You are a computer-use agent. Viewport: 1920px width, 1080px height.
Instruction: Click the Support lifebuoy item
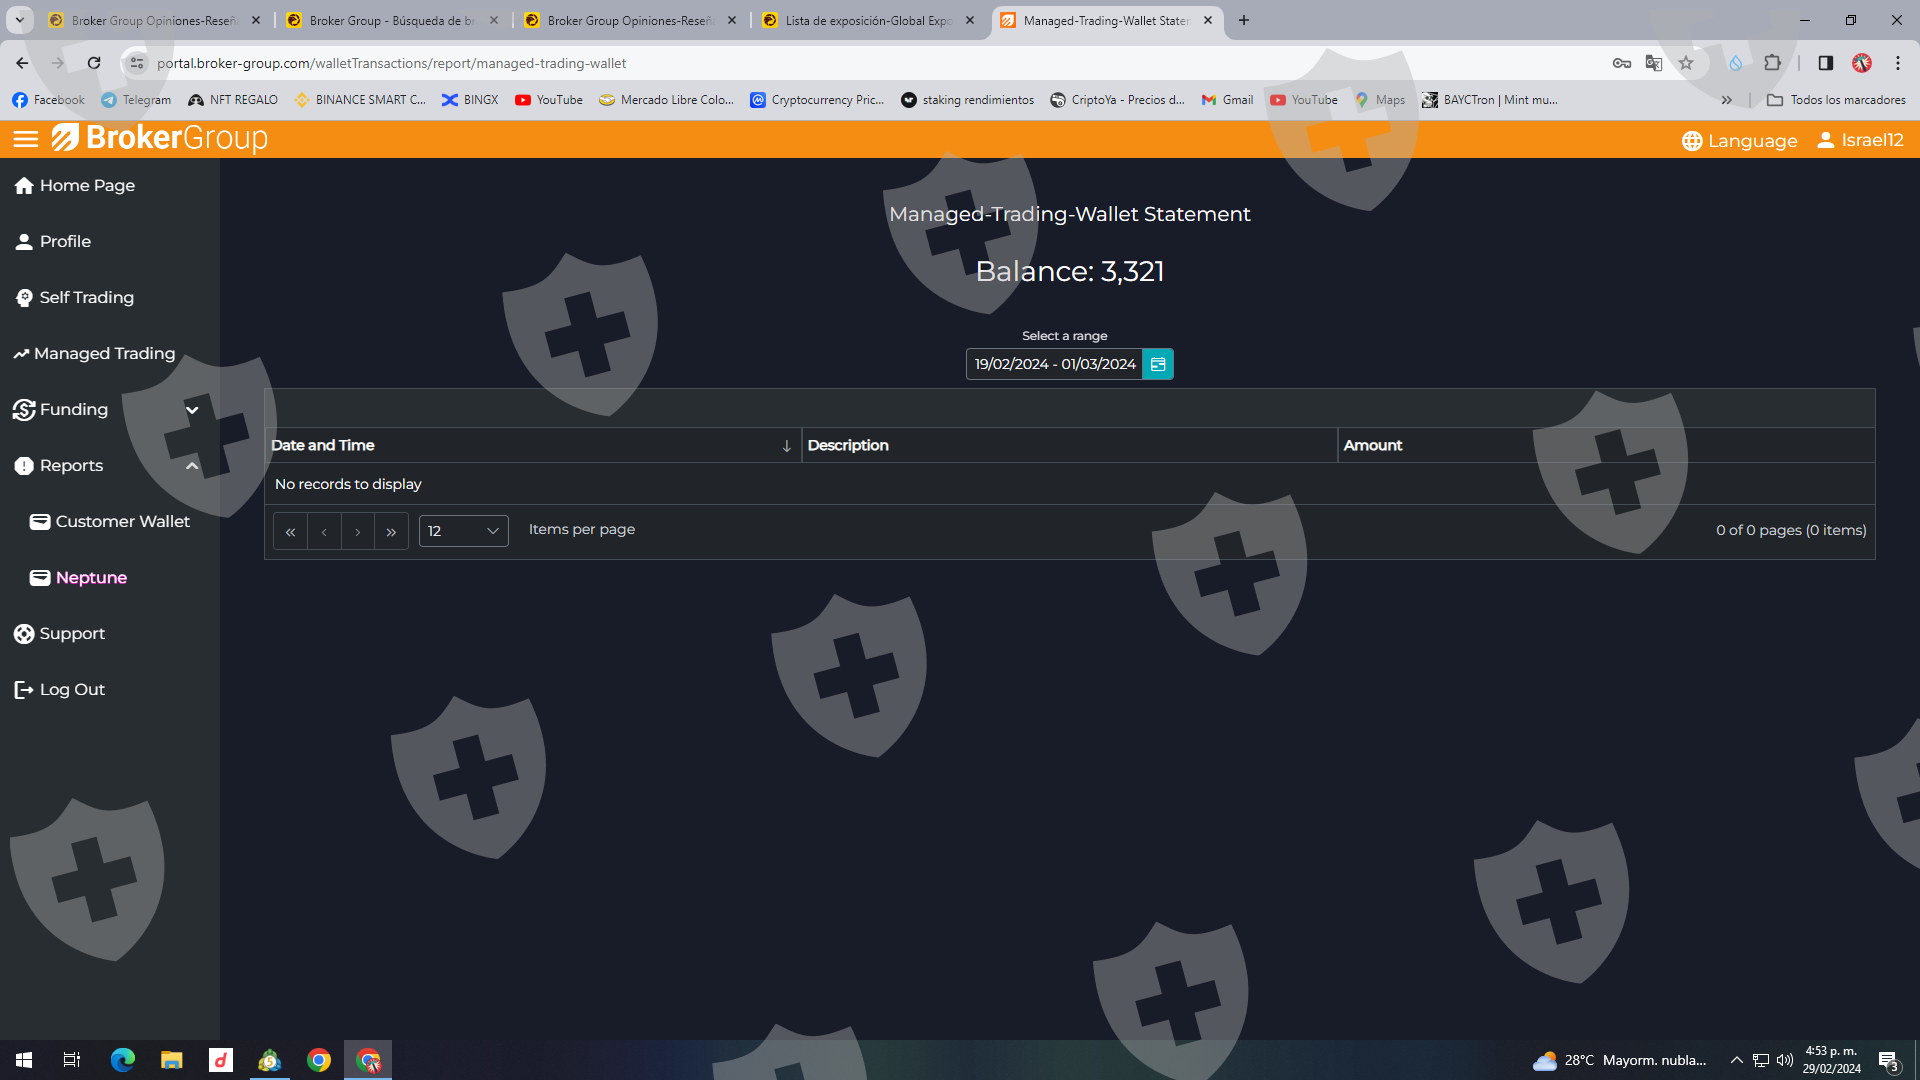(71, 634)
